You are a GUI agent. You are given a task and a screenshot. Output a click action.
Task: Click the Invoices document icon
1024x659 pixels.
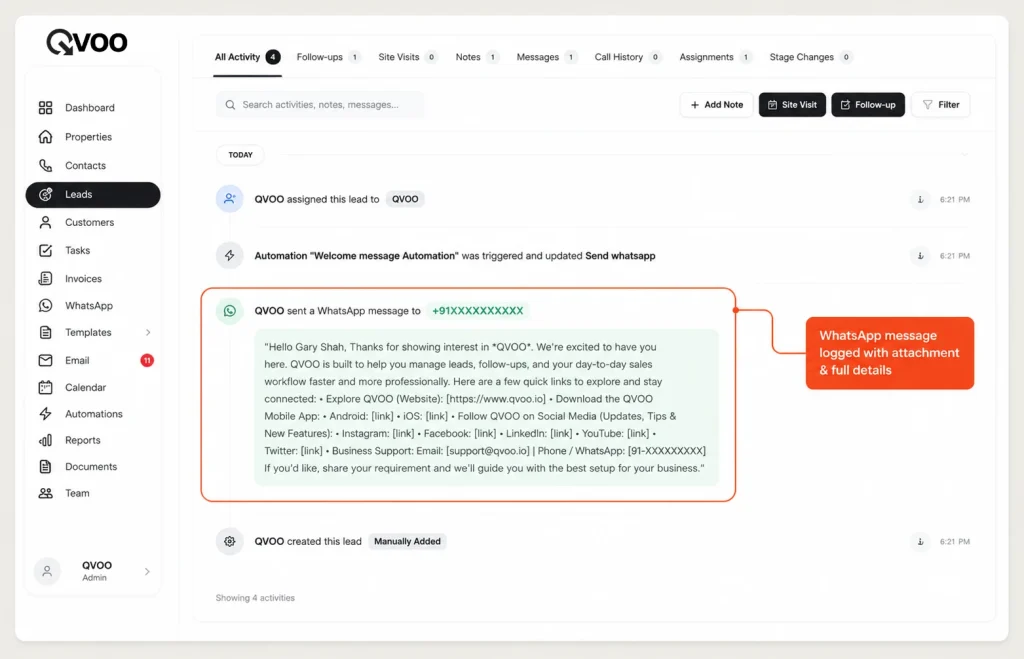point(45,279)
